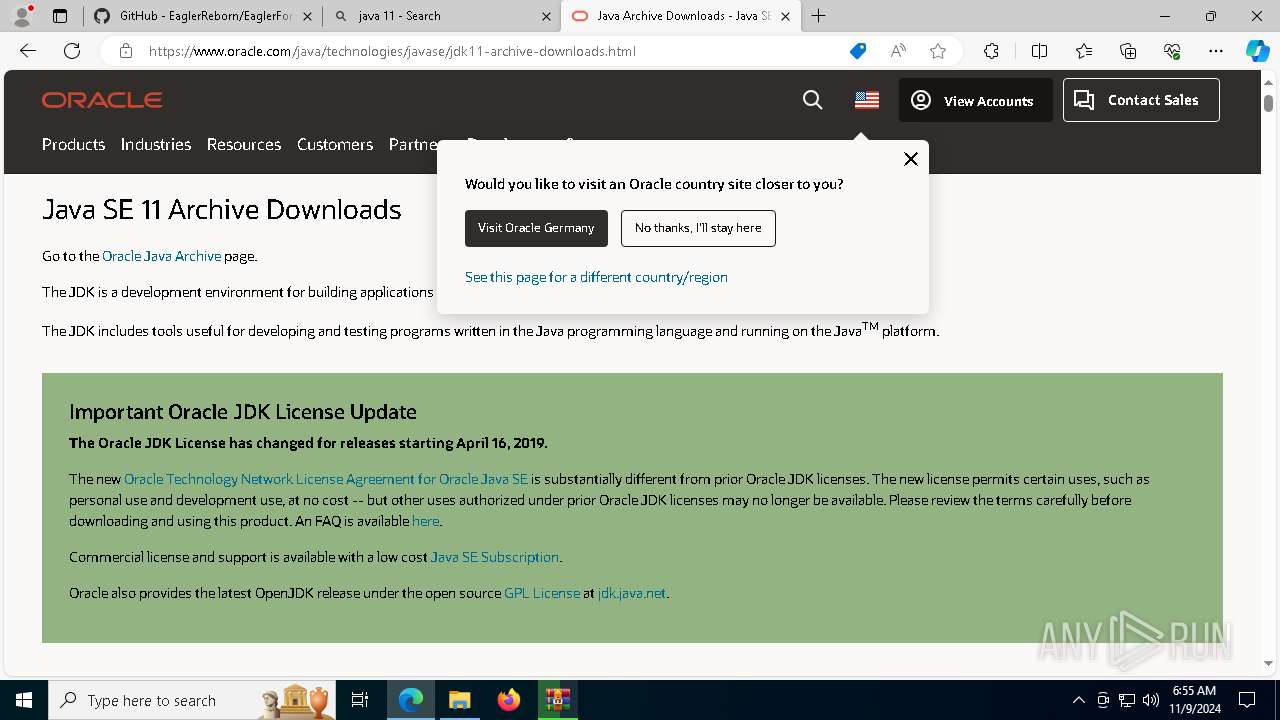Open Collections panel
Viewport: 1280px width, 720px height.
tap(1128, 51)
